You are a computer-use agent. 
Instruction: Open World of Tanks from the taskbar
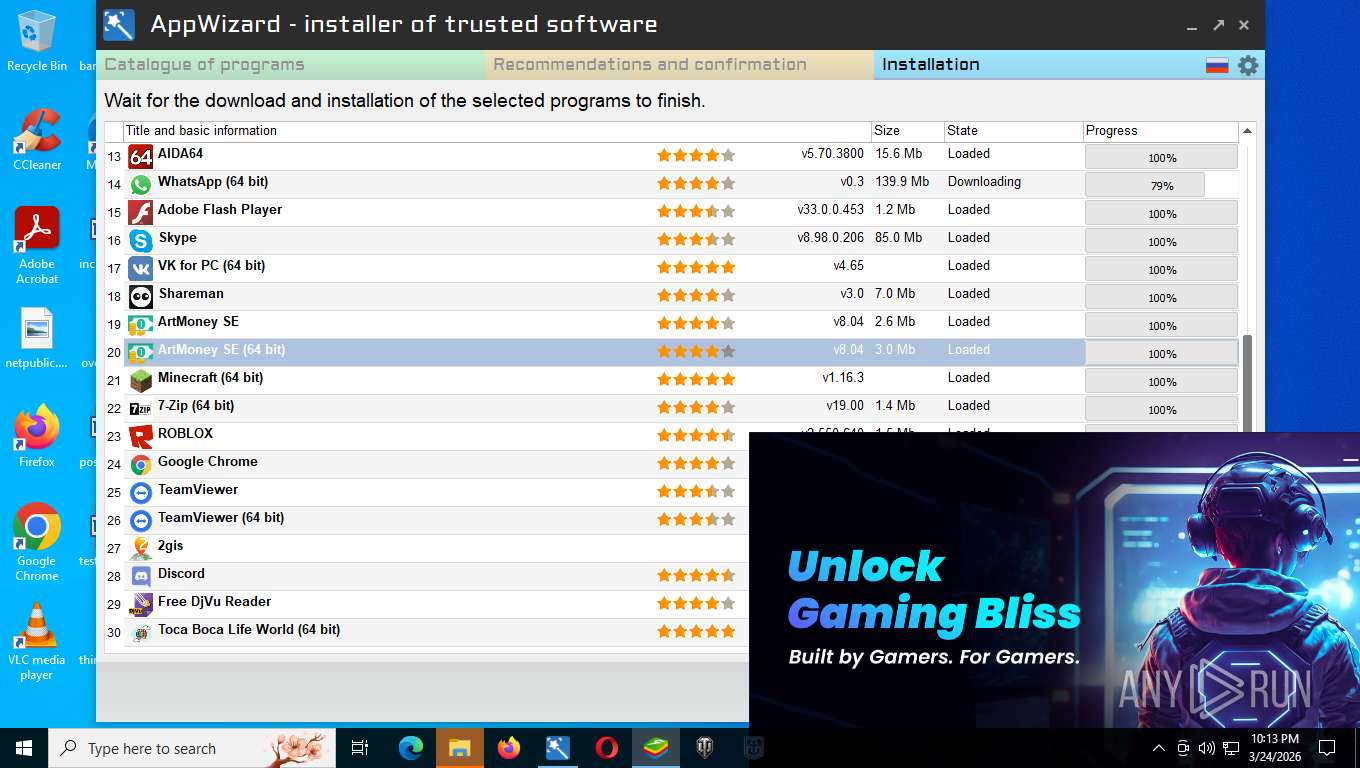(x=705, y=748)
